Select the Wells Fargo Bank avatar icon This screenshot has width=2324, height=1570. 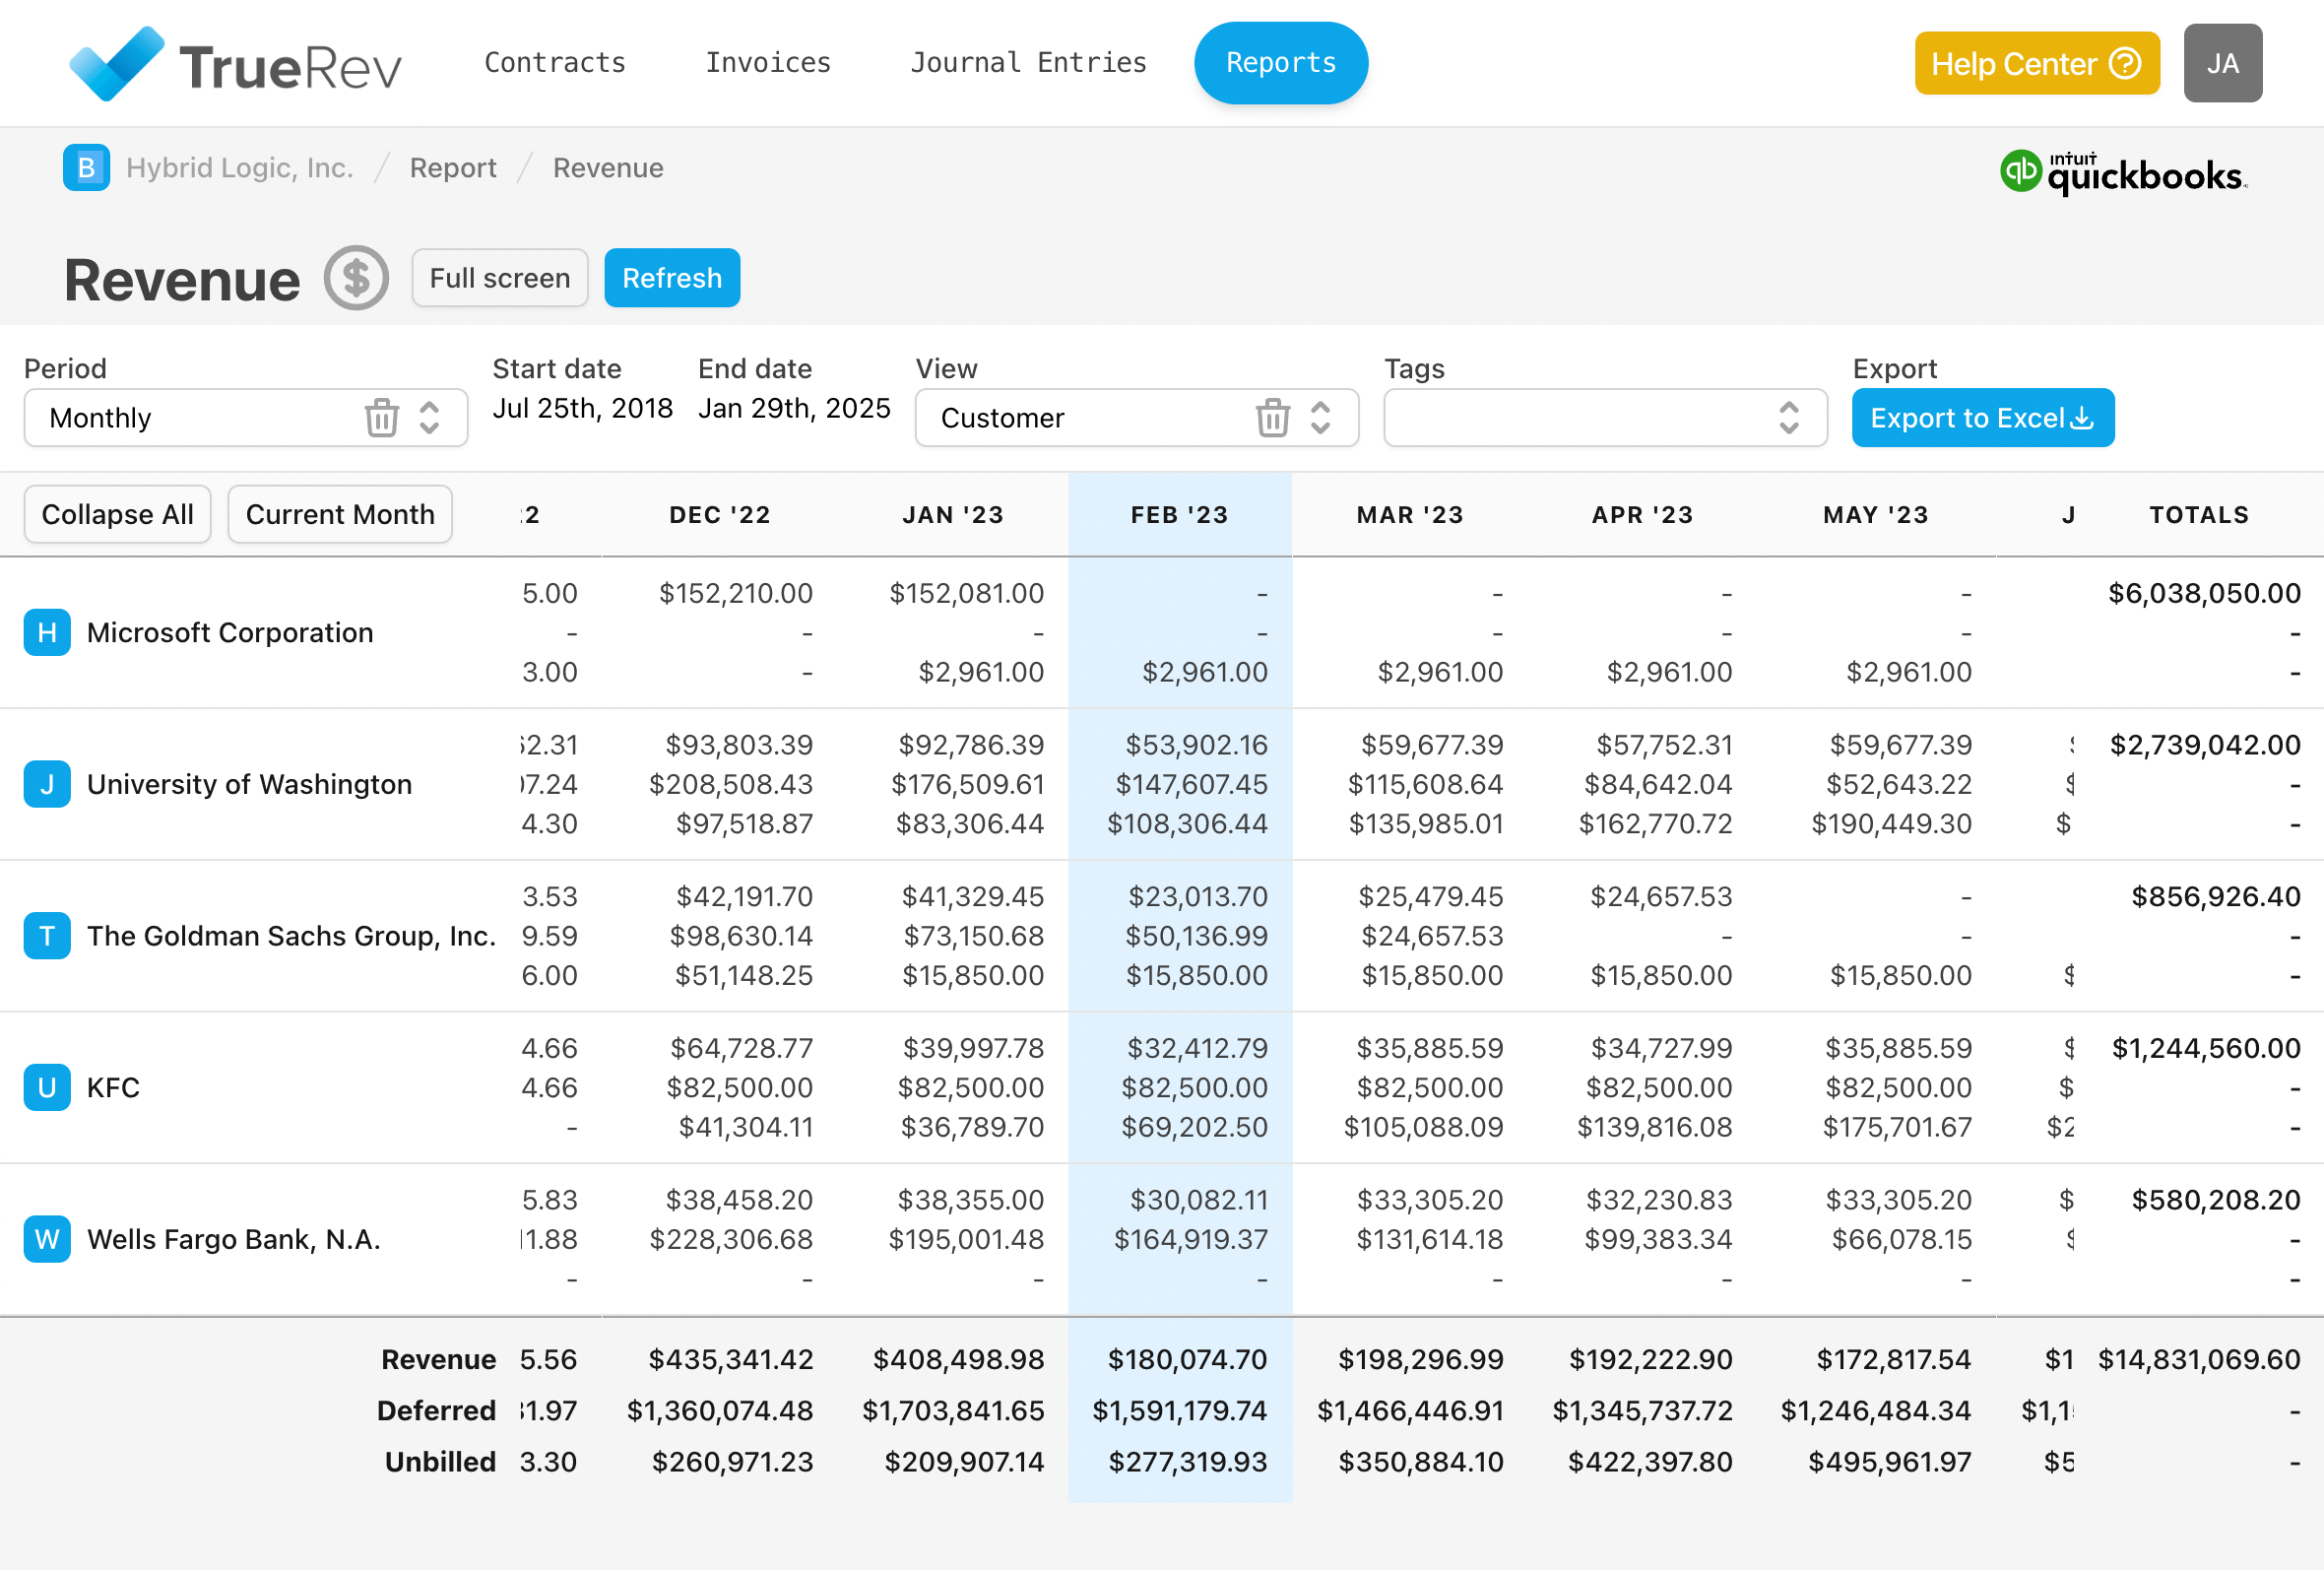[x=46, y=1239]
